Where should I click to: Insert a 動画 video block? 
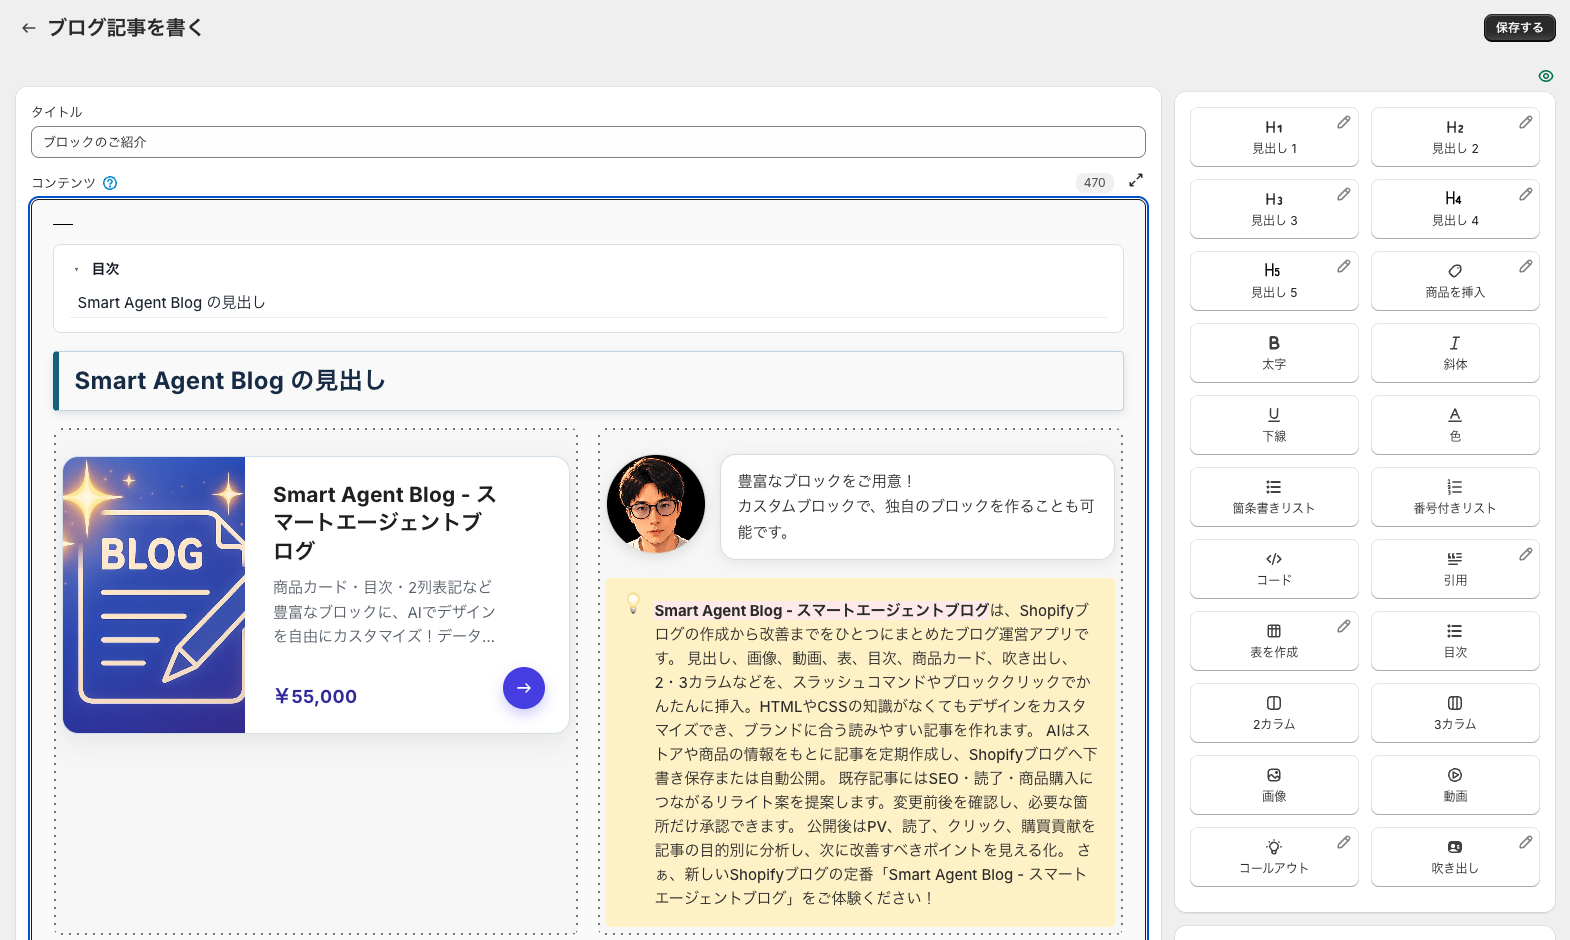coord(1455,785)
